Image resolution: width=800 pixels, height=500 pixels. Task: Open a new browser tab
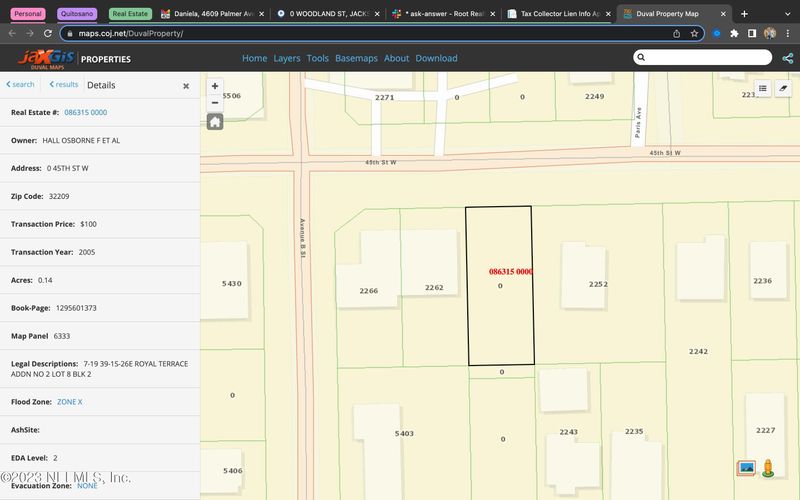point(744,14)
